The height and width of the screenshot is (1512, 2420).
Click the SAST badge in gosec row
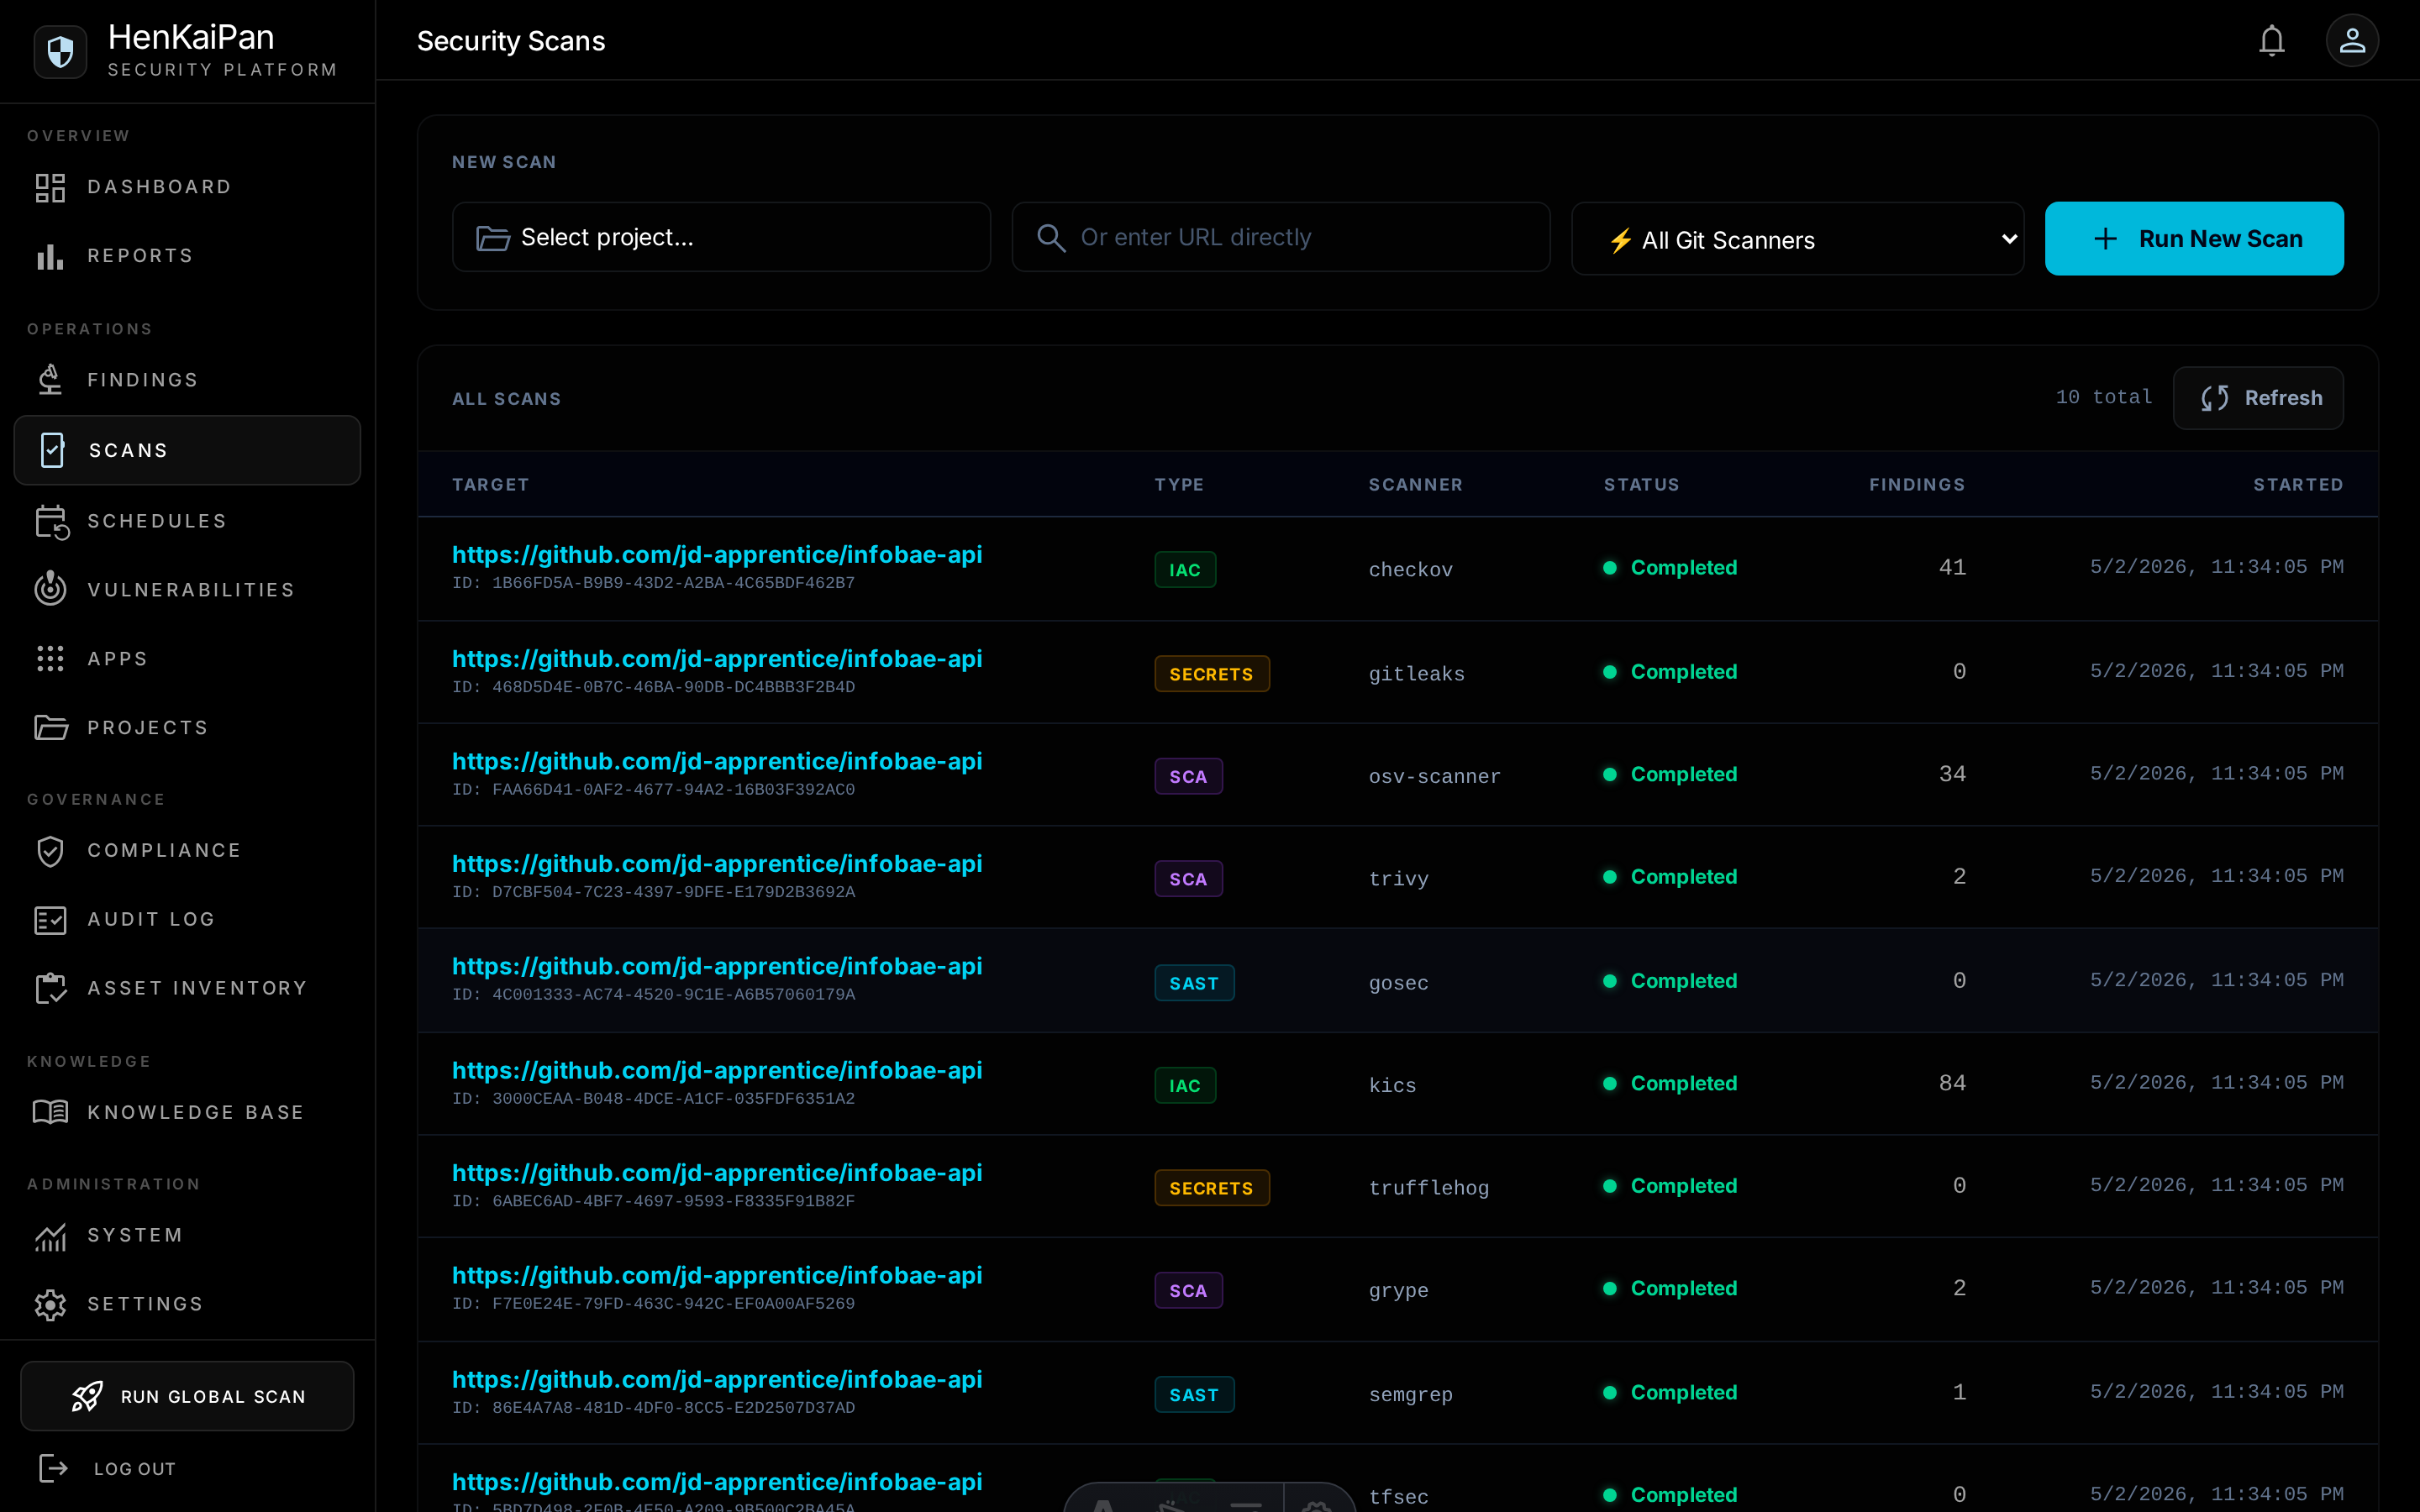tap(1194, 983)
